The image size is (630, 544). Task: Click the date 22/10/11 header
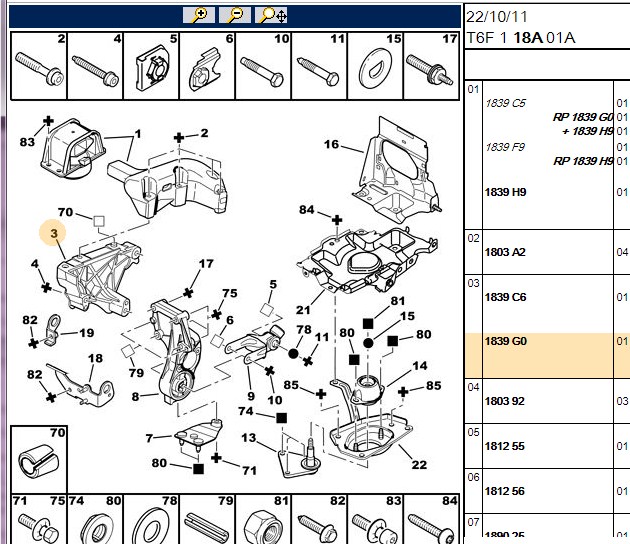[x=497, y=17]
